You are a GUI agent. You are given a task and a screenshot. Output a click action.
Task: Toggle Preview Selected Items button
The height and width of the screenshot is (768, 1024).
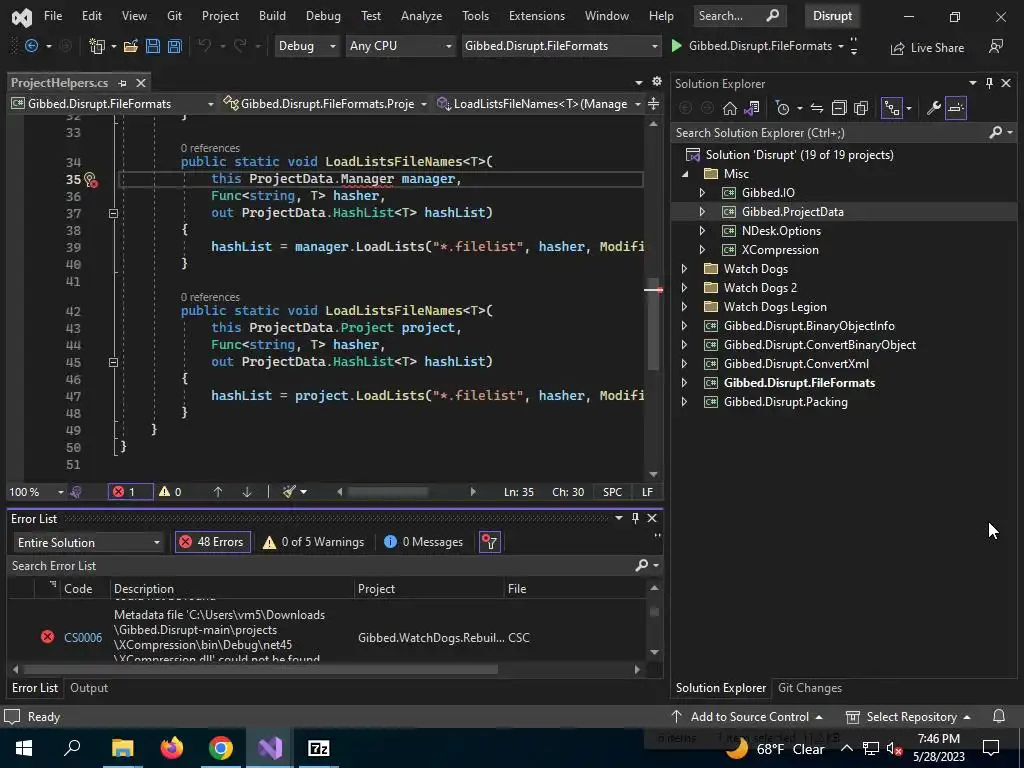click(x=955, y=108)
